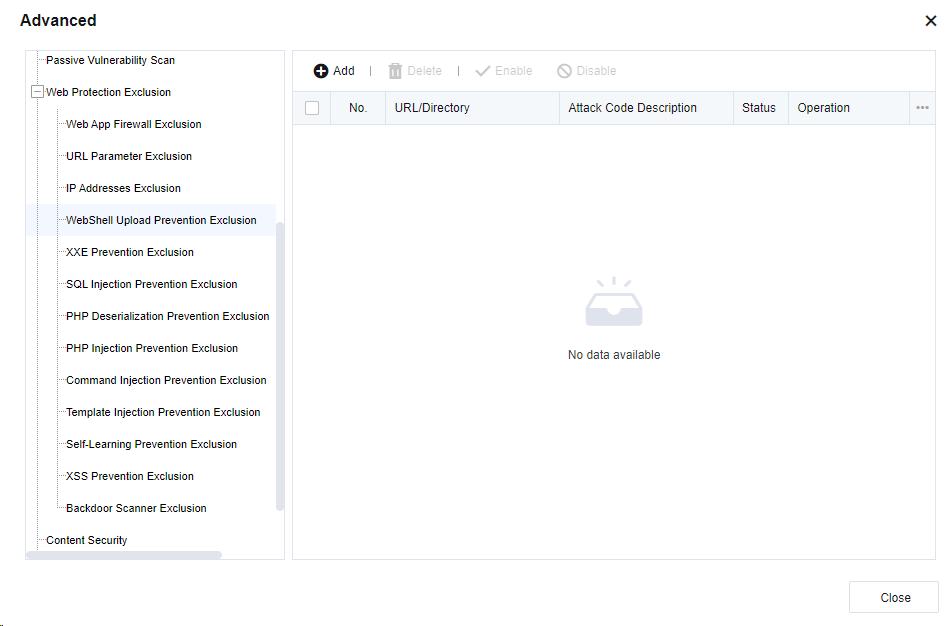Click the Enable checkmark icon
Viewport: 952px width, 626px height.
coord(483,71)
